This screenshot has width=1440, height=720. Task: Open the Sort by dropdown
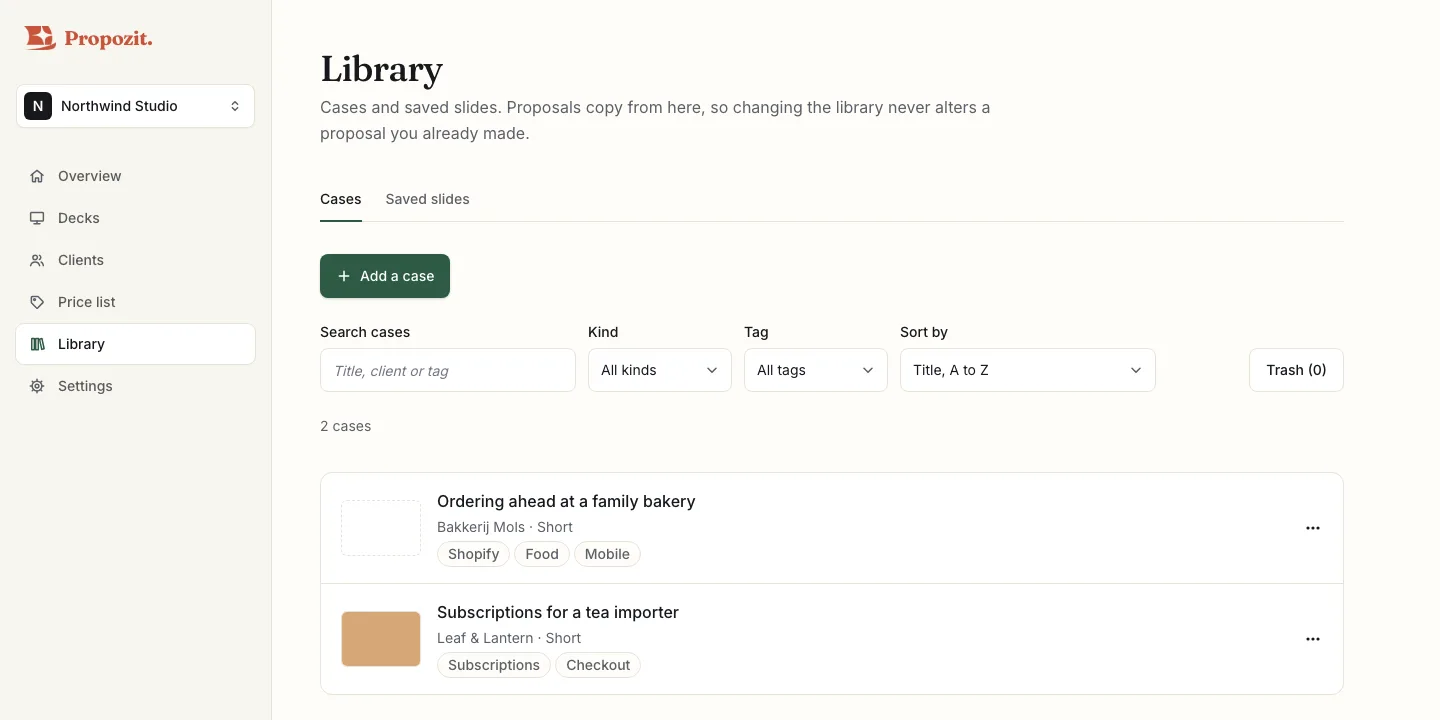(x=1028, y=370)
